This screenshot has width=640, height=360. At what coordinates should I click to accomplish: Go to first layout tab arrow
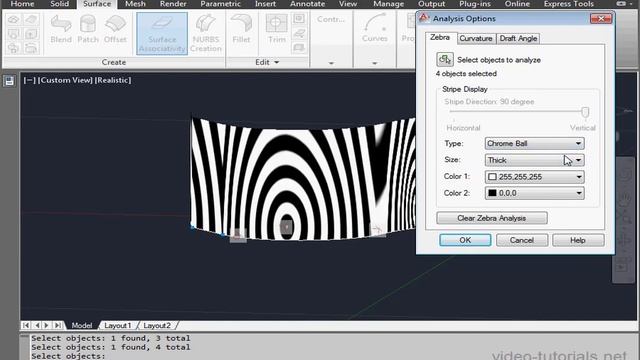point(26,325)
